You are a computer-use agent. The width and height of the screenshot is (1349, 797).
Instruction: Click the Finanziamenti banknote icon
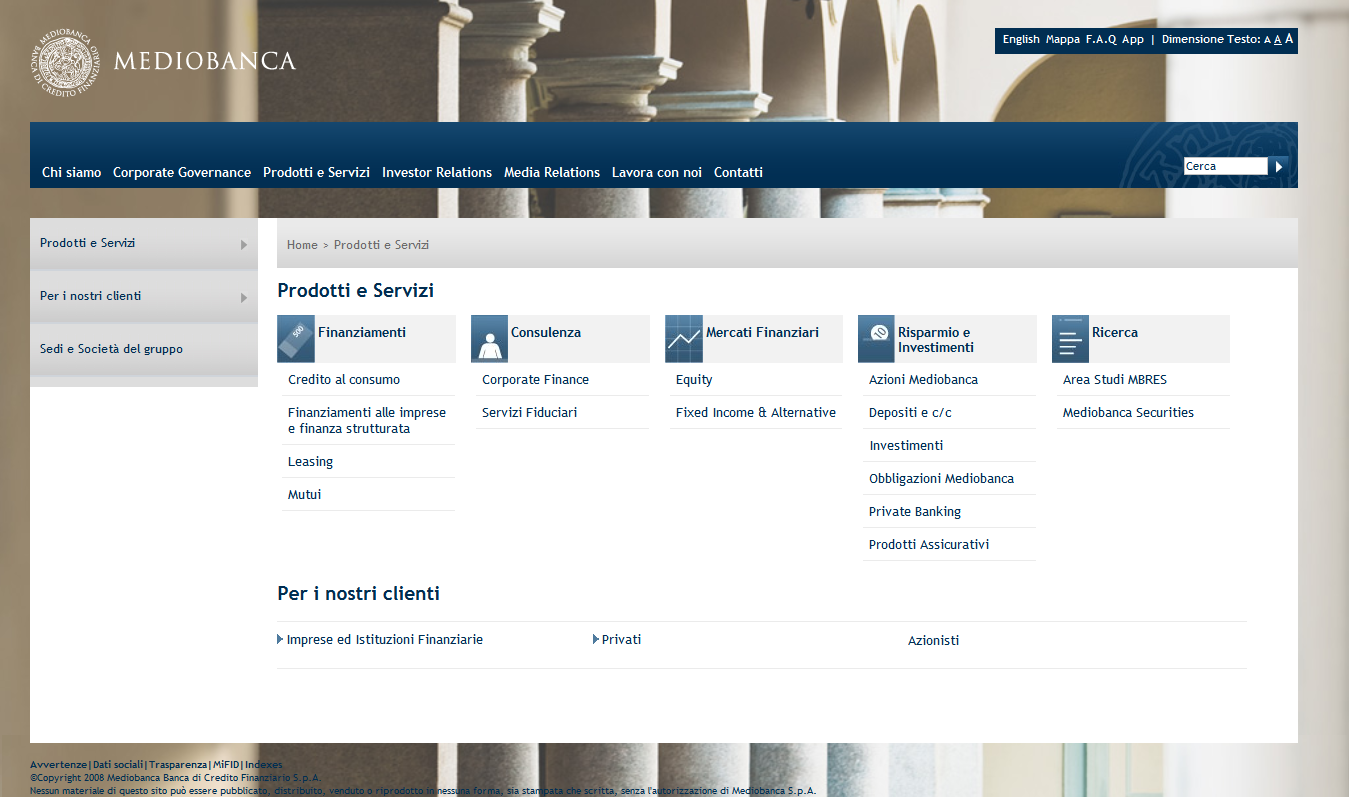point(296,339)
